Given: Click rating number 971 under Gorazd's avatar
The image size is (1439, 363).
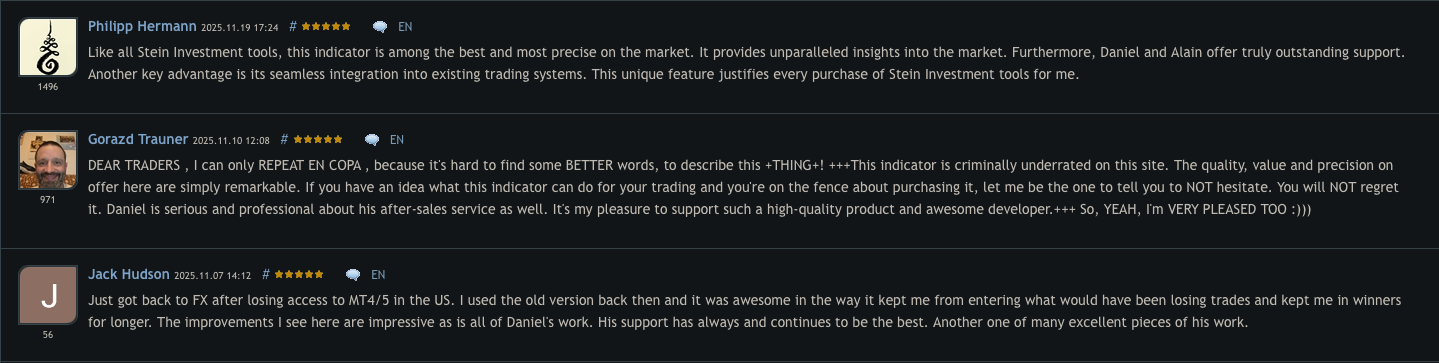Looking at the screenshot, I should (48, 200).
